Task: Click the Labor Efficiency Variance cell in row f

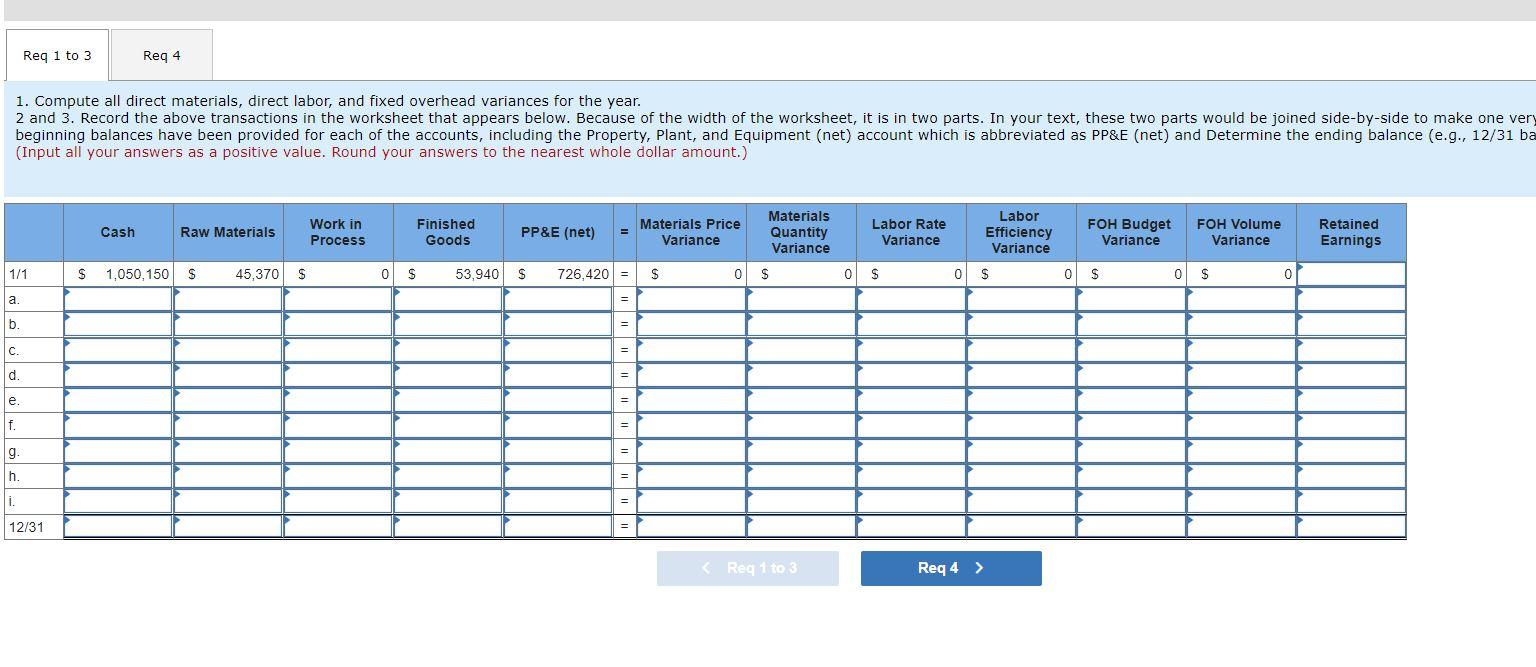Action: pos(1021,425)
